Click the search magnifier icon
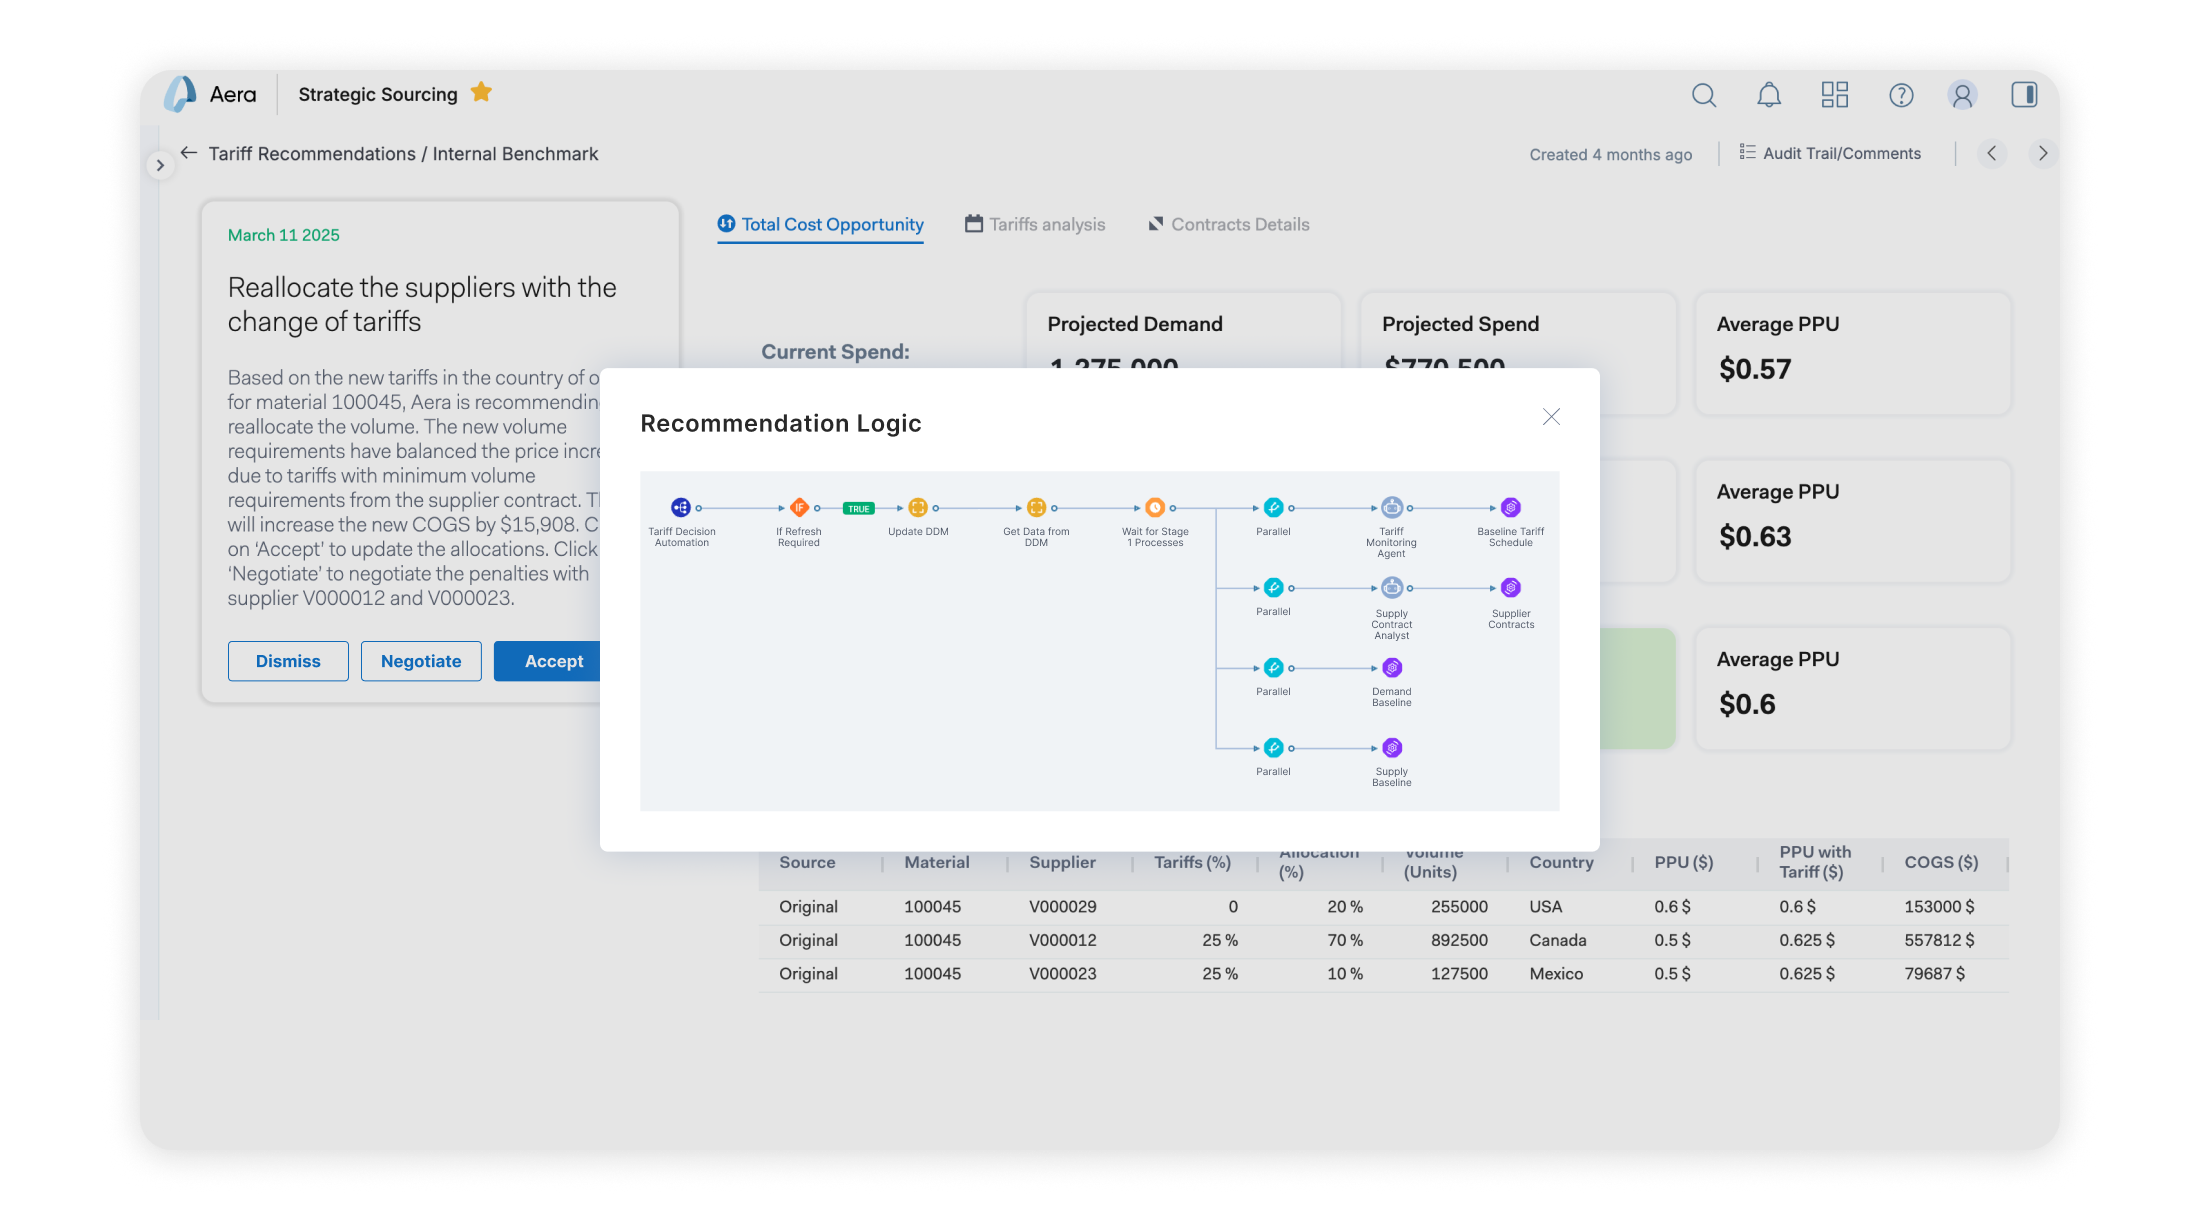The width and height of the screenshot is (2200, 1220). (x=1704, y=95)
